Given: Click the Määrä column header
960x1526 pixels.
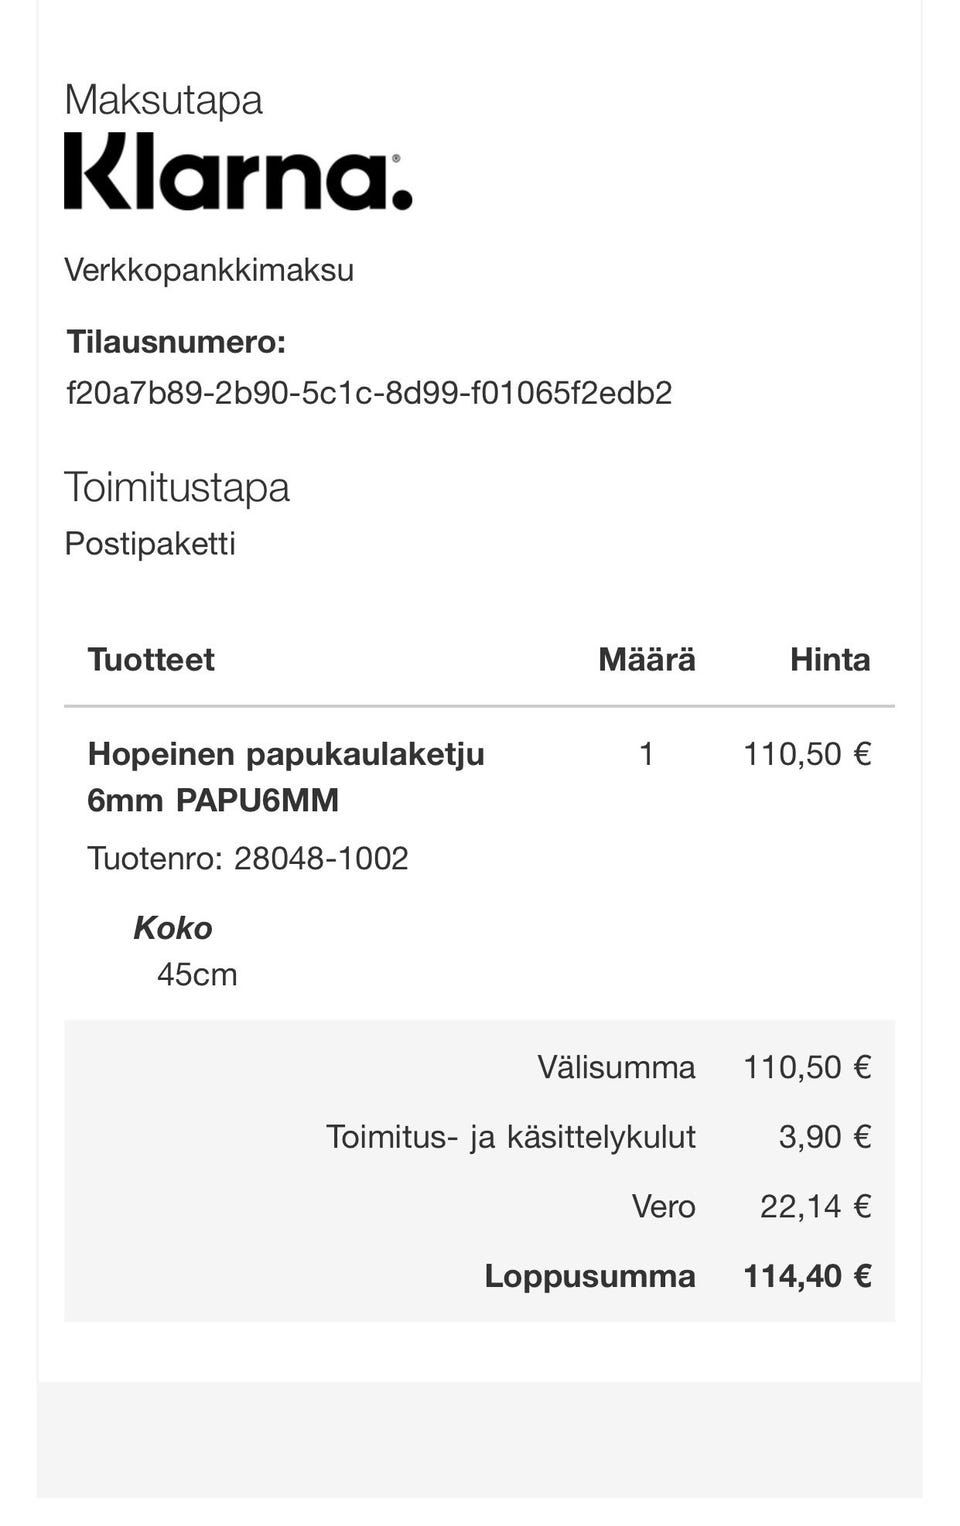Looking at the screenshot, I should (x=646, y=660).
